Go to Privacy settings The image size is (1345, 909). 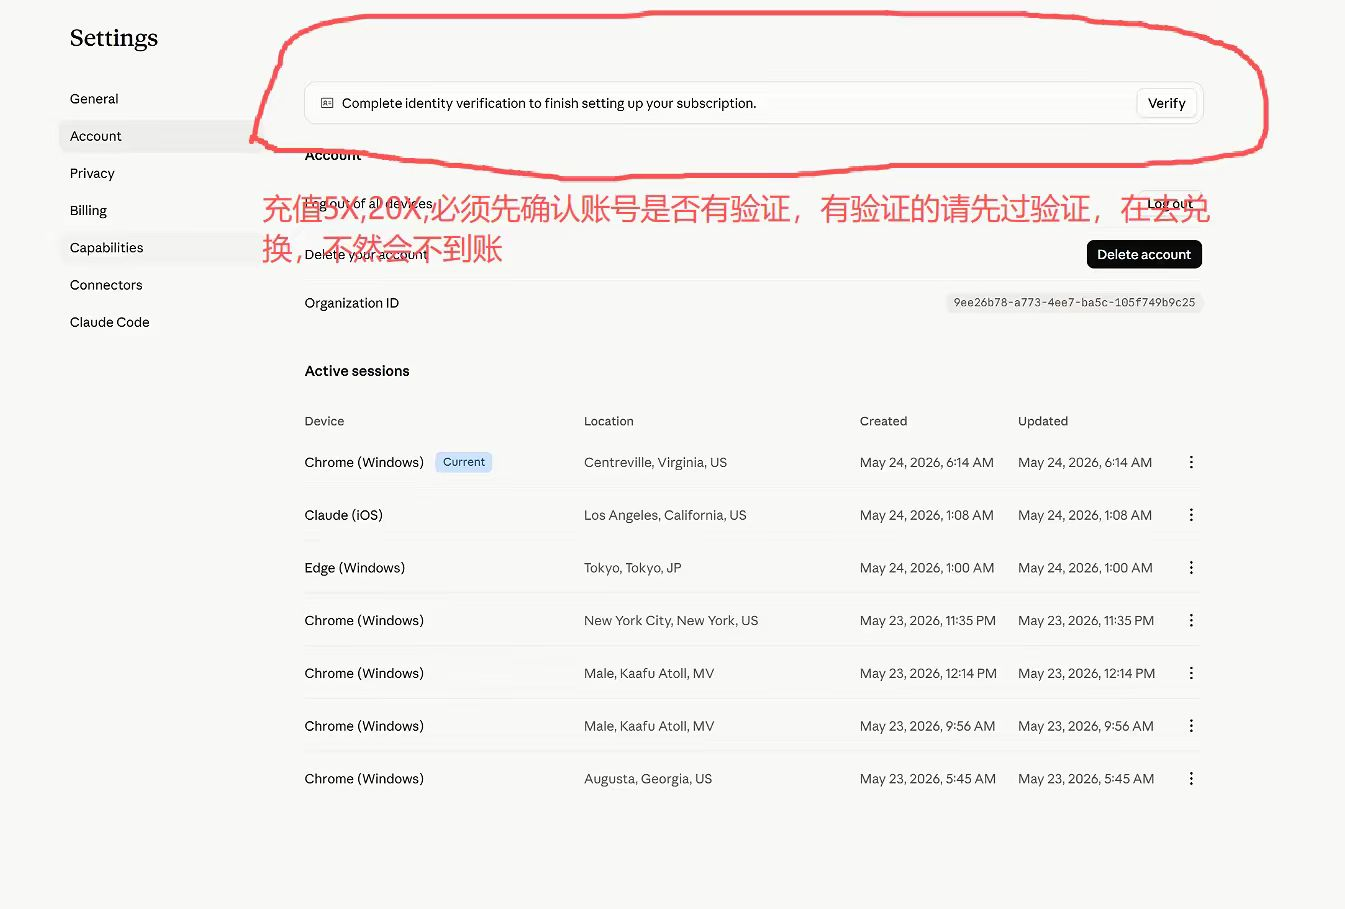coord(92,173)
